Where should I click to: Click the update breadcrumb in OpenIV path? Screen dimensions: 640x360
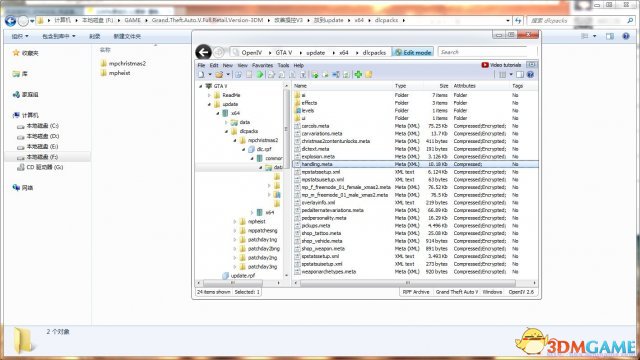coord(316,53)
